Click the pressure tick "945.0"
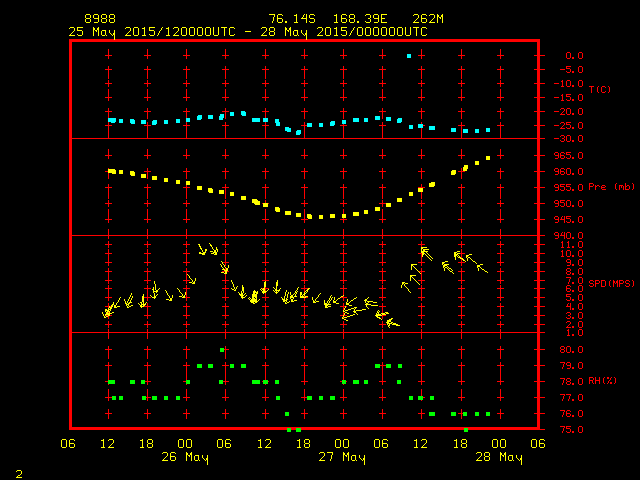Image resolution: width=640 pixels, height=480 pixels. click(569, 220)
